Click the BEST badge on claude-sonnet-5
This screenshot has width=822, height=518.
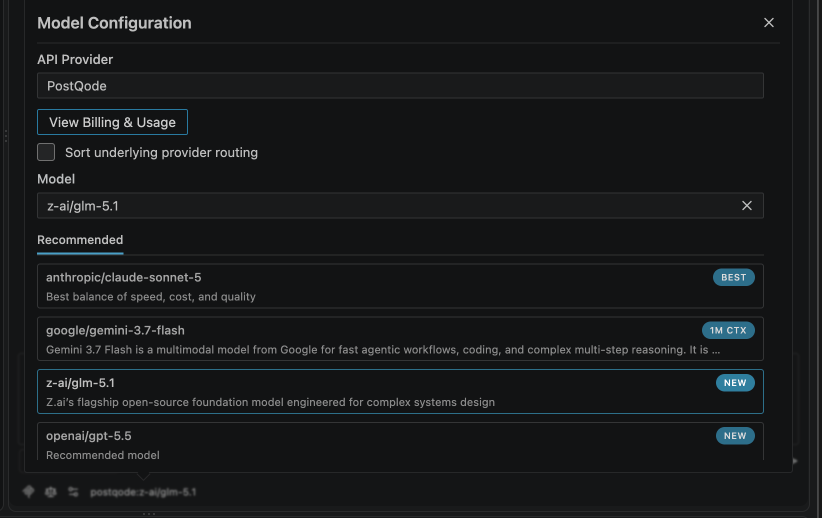click(733, 277)
